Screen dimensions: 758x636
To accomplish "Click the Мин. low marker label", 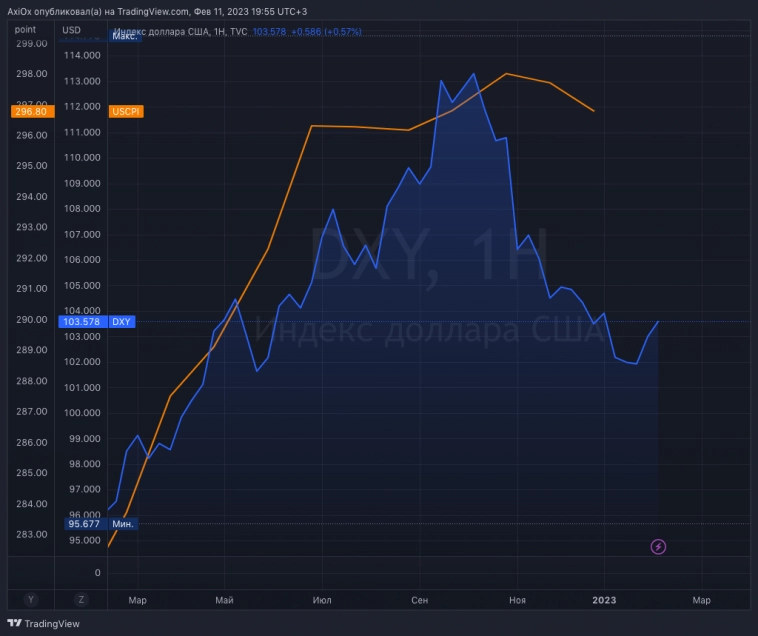I will point(124,523).
